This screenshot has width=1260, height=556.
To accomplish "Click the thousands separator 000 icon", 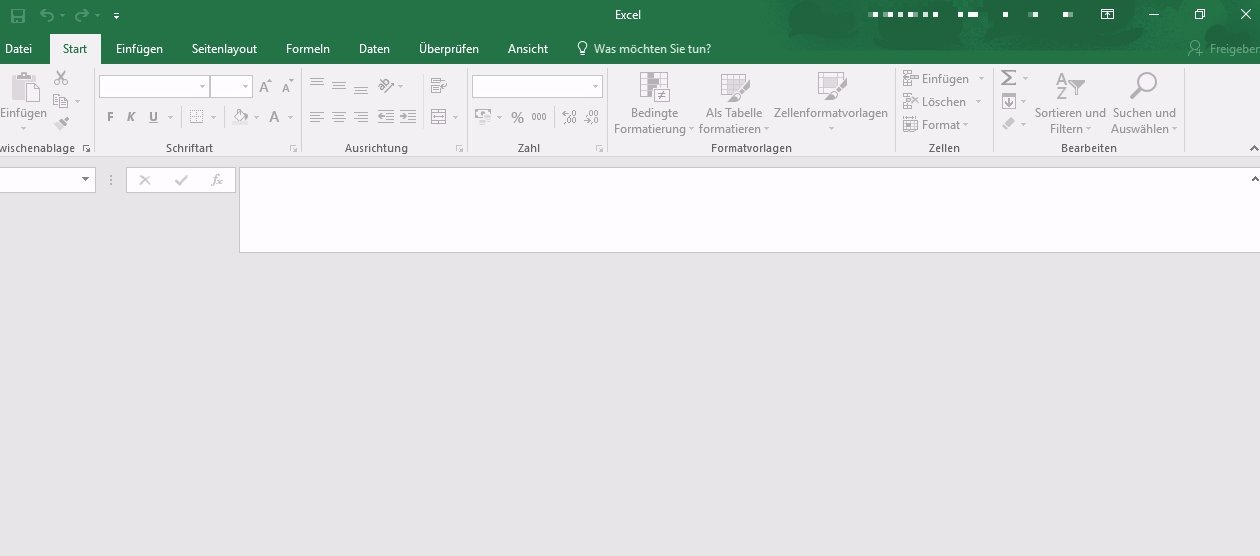I will (x=539, y=117).
